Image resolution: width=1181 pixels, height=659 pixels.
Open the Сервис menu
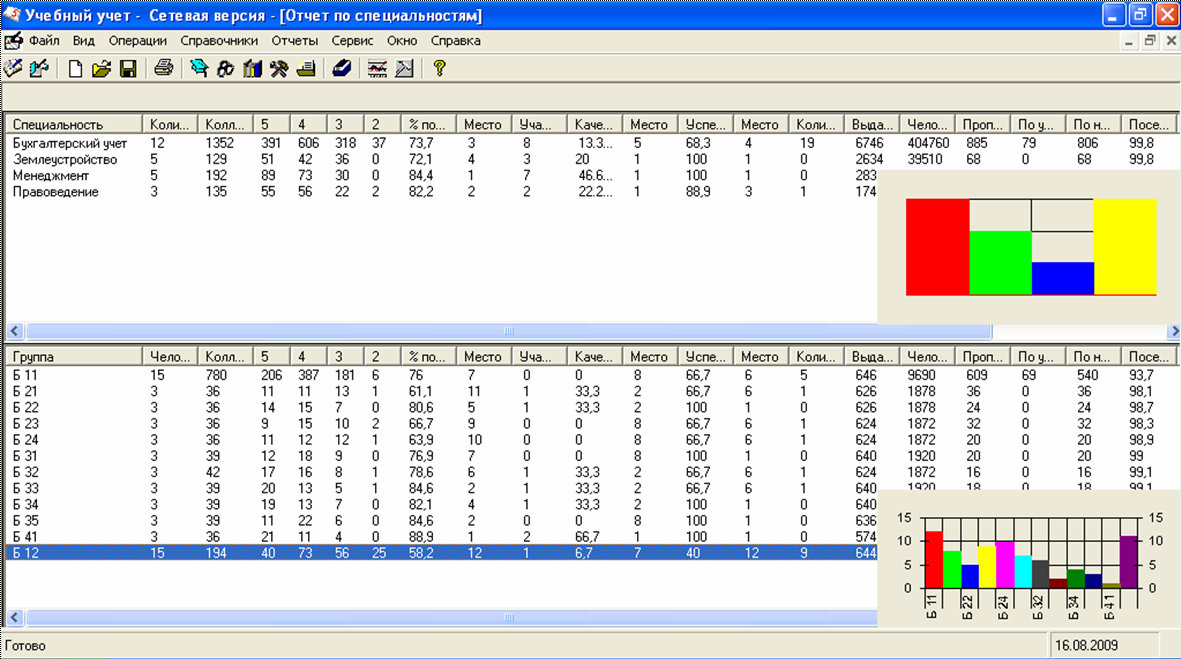click(x=352, y=41)
